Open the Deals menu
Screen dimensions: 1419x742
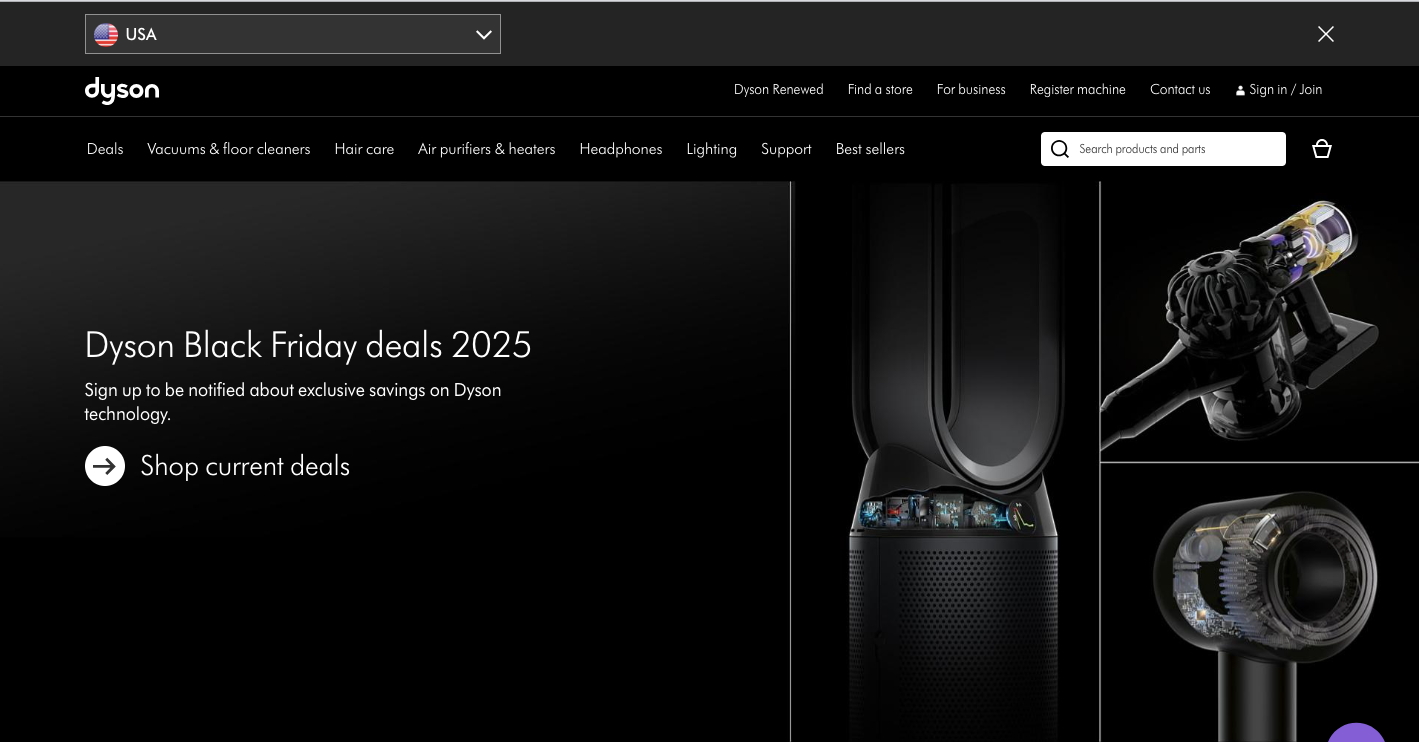coord(105,149)
